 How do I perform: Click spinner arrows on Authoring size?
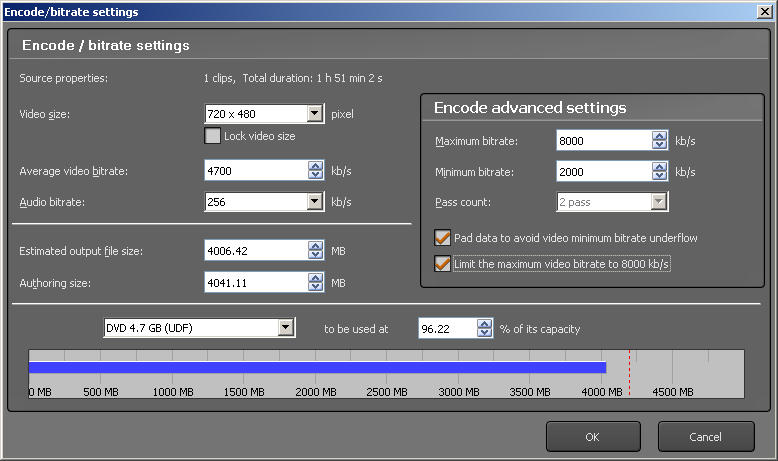tap(316, 283)
